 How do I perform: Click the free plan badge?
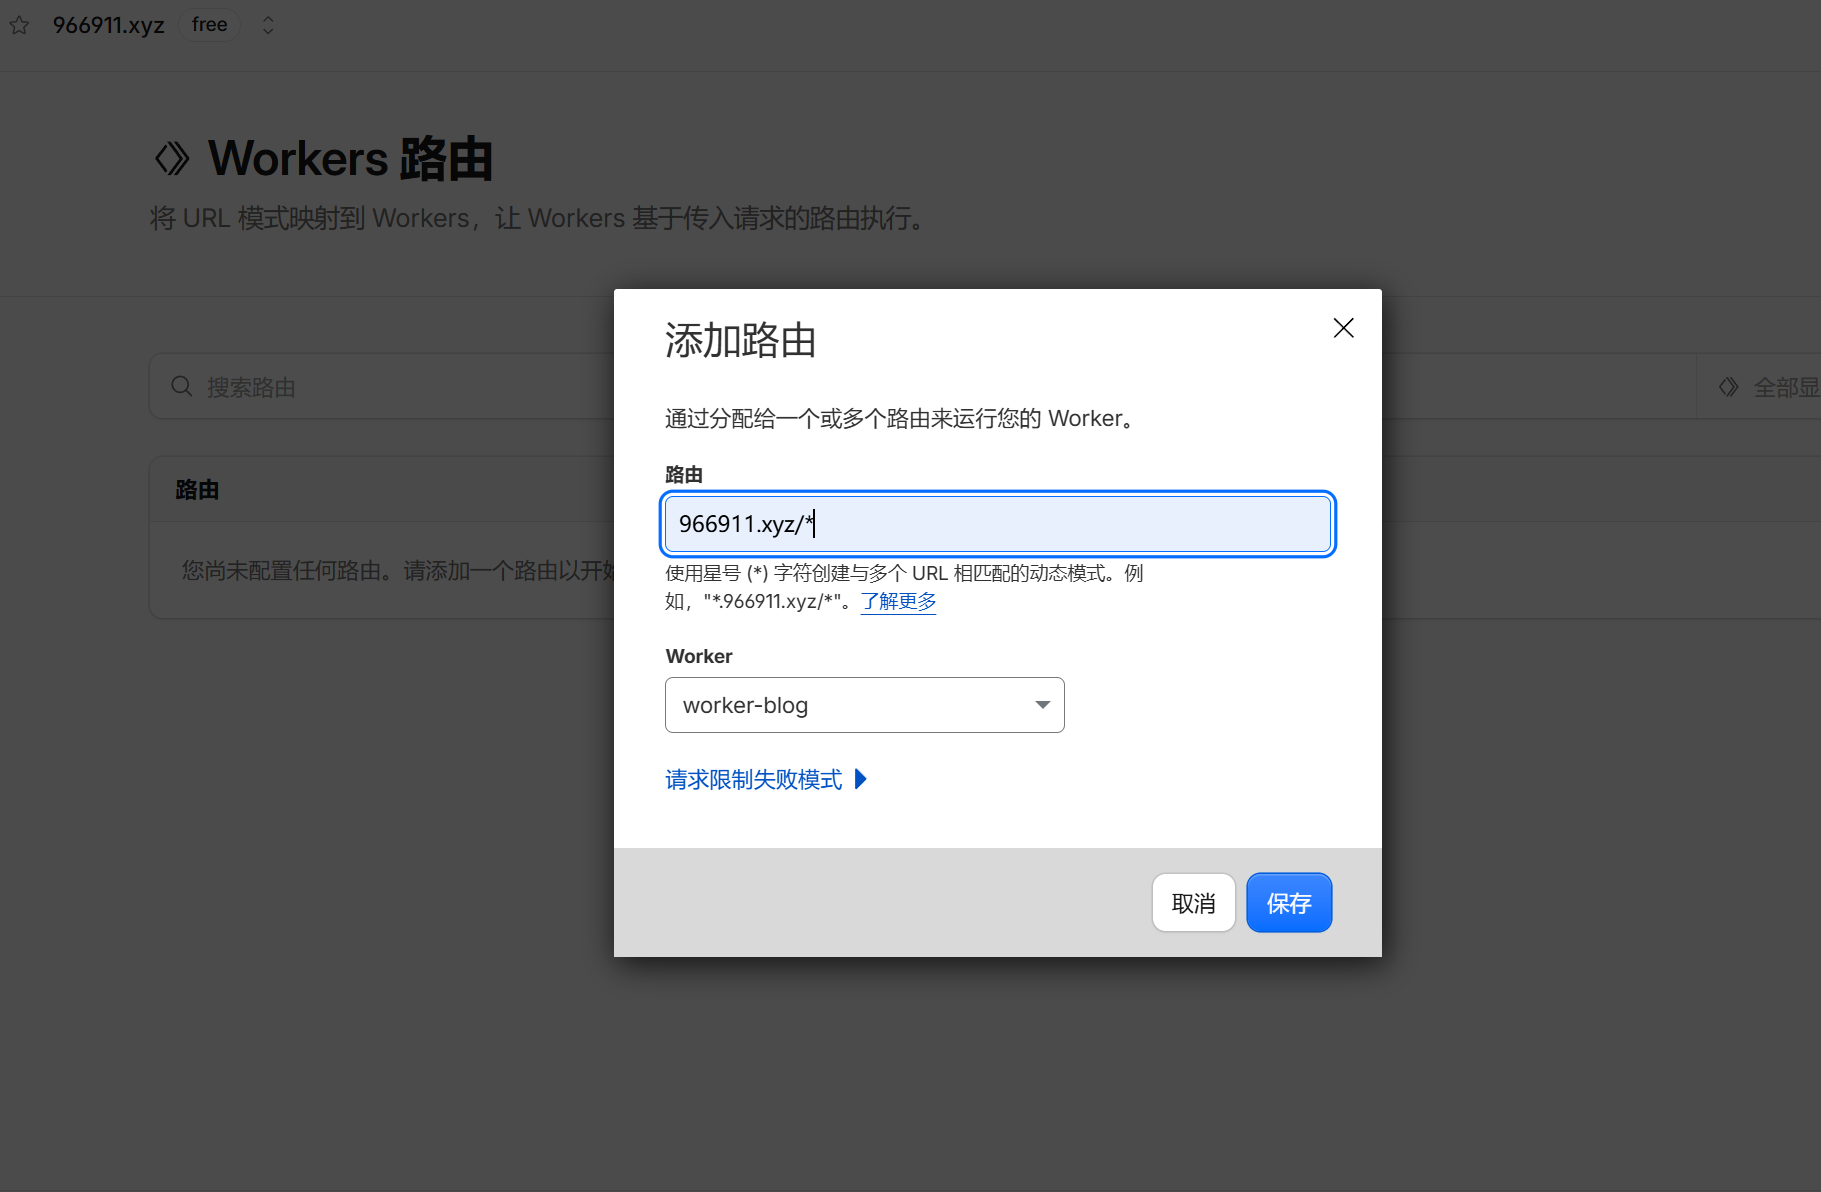(x=210, y=25)
